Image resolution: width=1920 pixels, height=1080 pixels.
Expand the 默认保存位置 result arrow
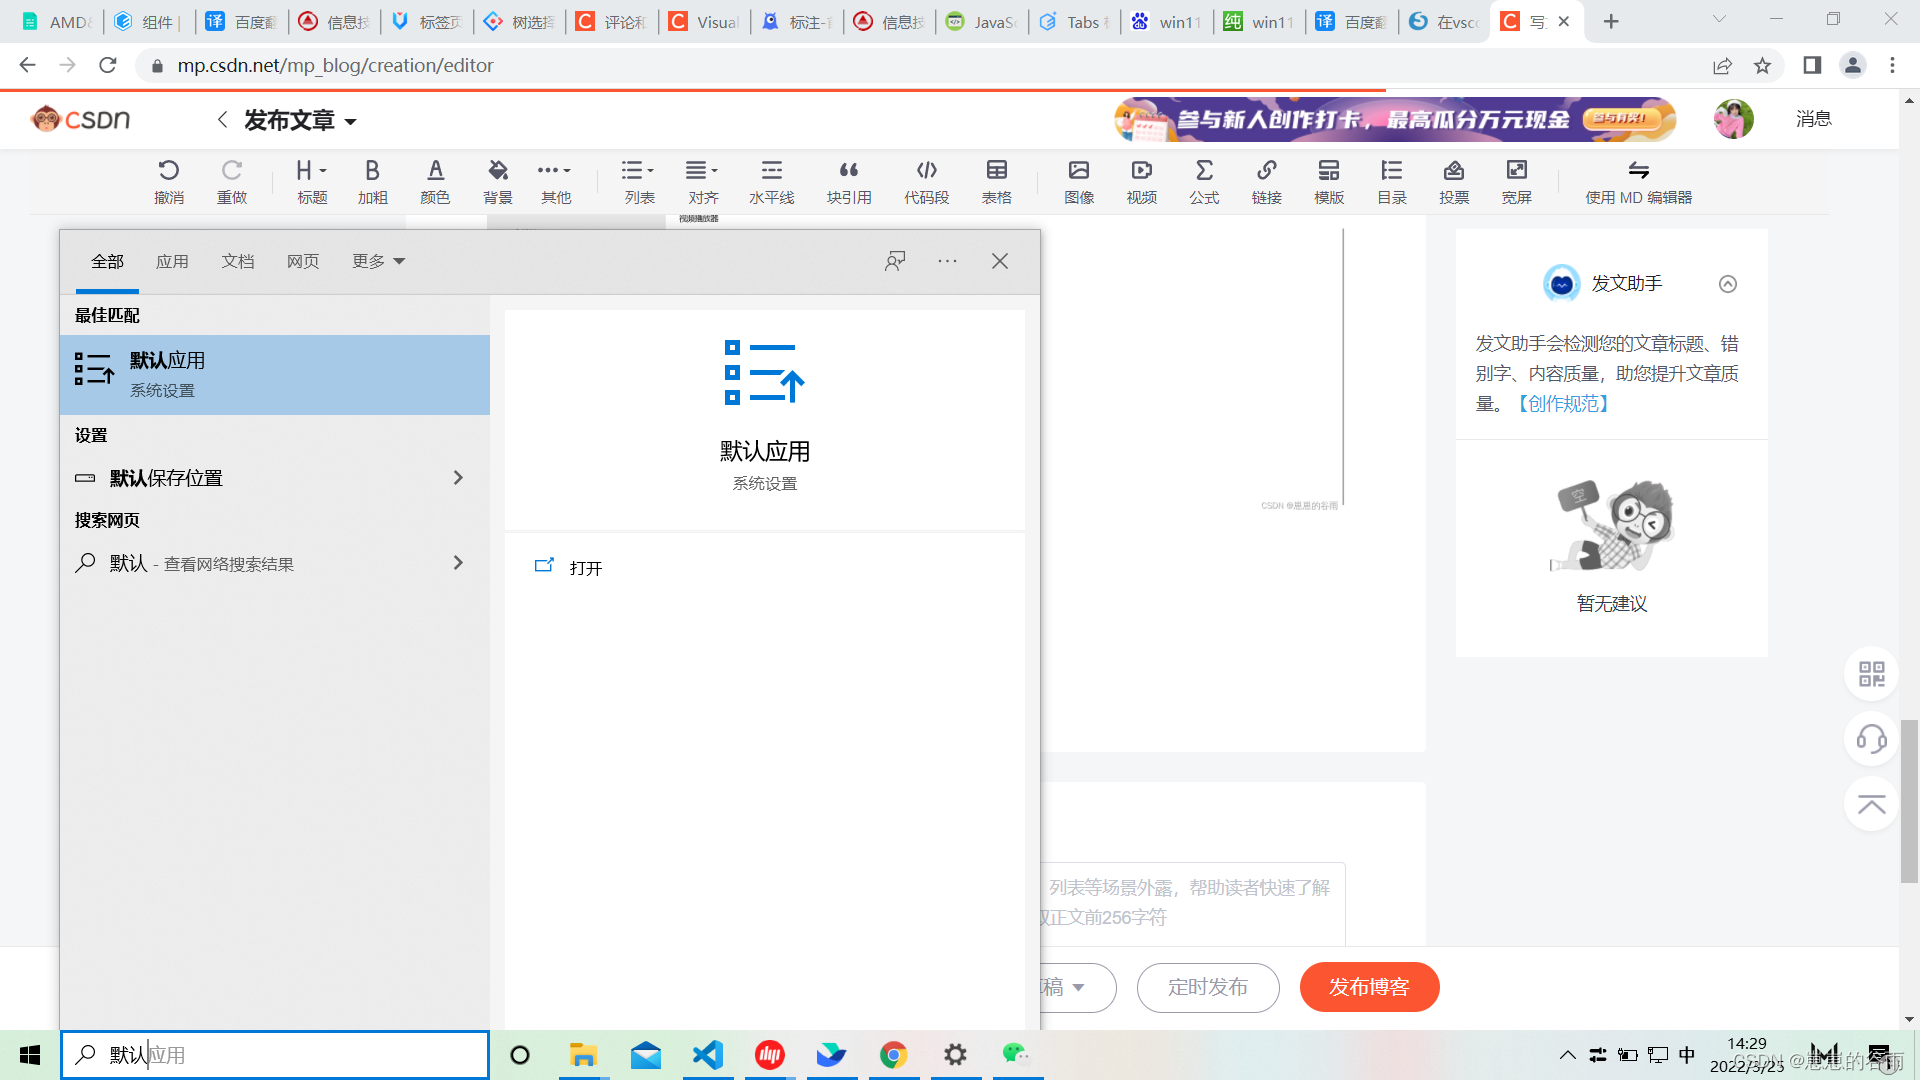point(458,478)
